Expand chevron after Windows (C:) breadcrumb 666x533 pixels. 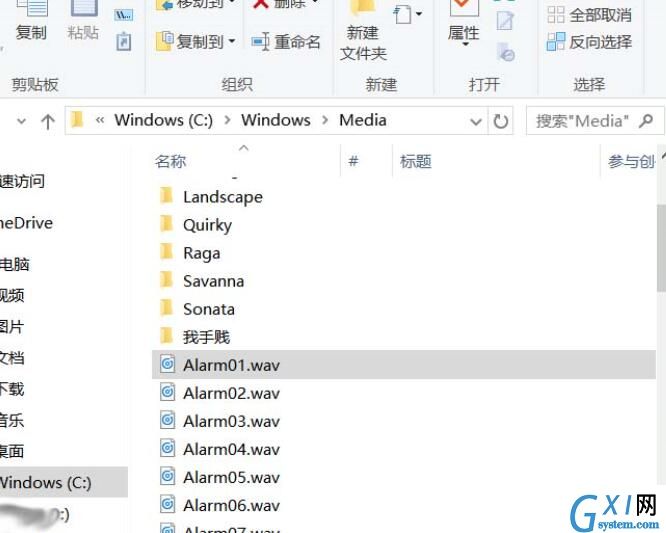pos(227,120)
